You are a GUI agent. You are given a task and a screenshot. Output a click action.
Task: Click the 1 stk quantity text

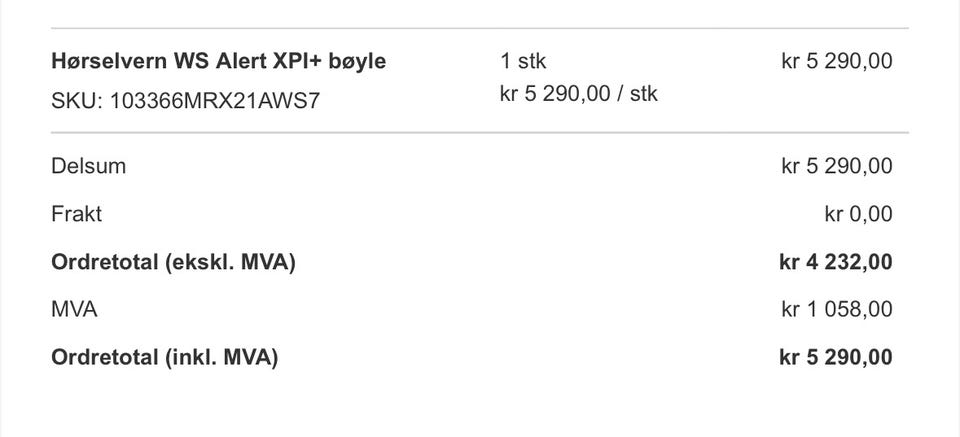(523, 61)
